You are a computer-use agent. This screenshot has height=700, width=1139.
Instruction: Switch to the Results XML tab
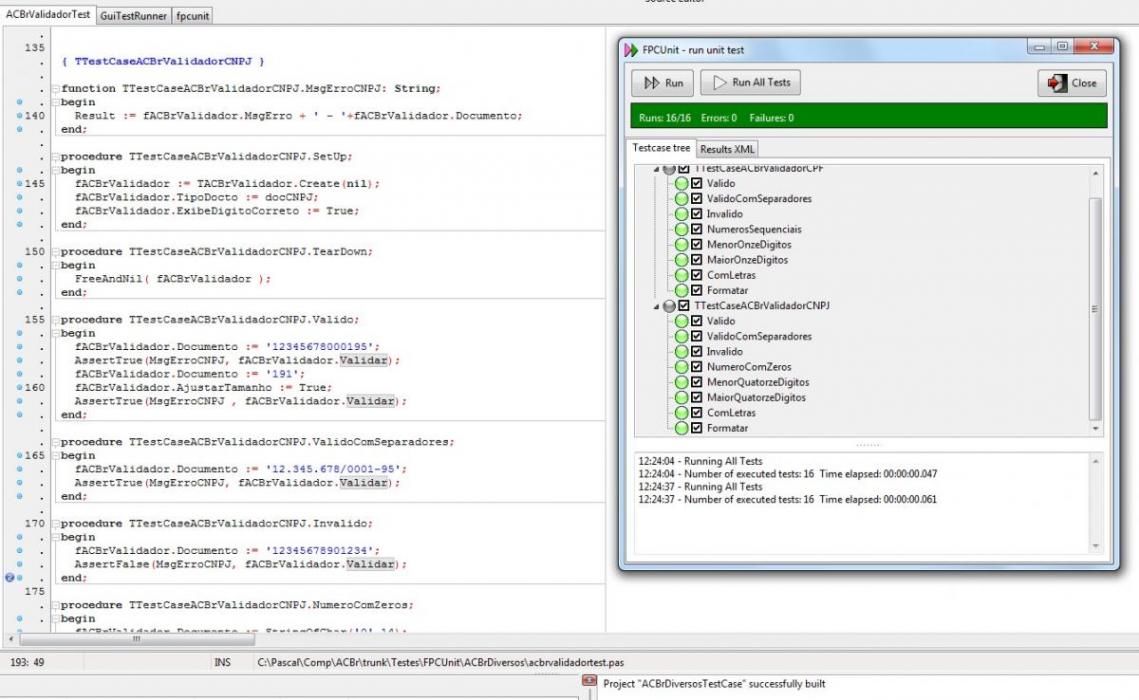pos(727,149)
